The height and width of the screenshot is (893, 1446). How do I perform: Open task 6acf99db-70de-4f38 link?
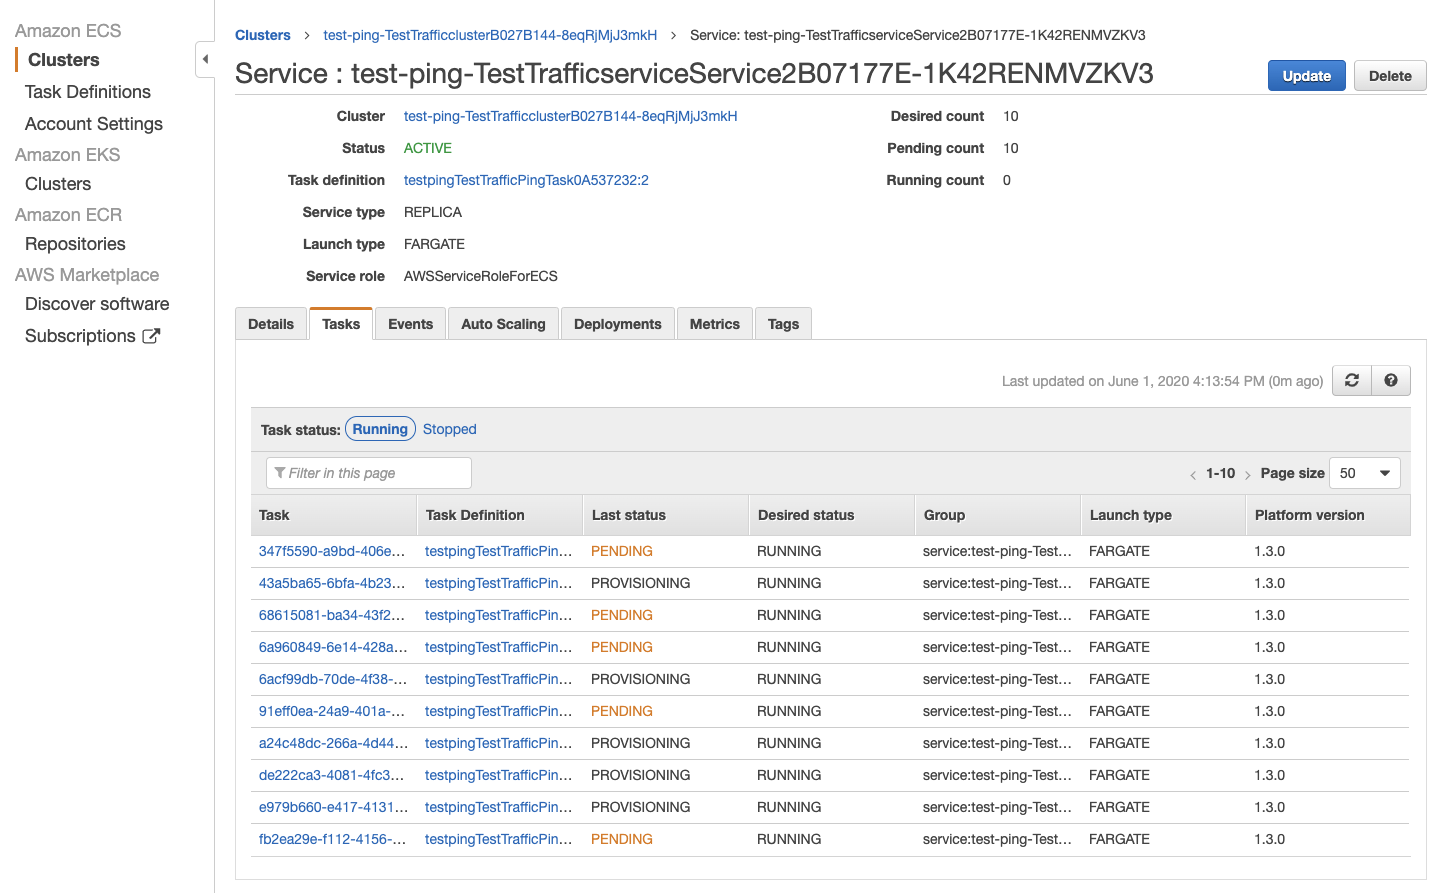coord(333,679)
